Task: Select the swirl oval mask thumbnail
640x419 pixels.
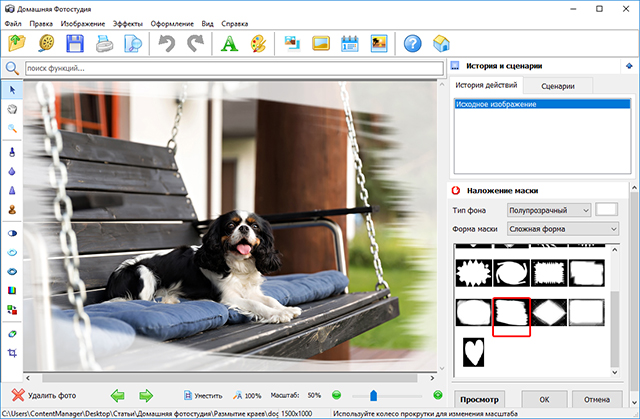Action: [x=511, y=273]
